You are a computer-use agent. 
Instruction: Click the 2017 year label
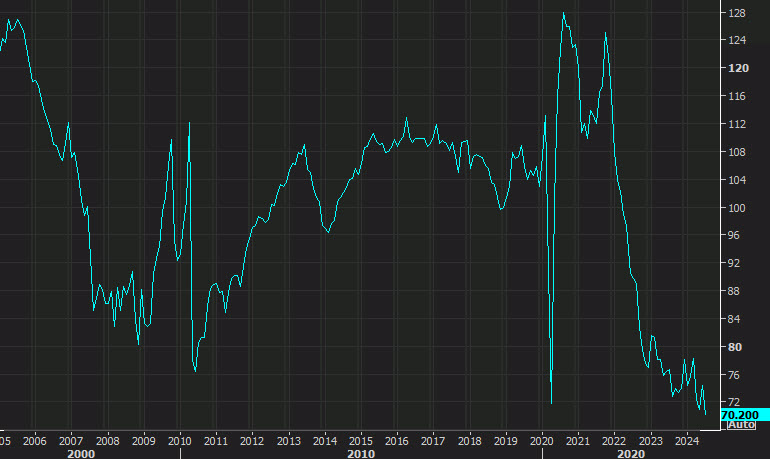tap(433, 441)
